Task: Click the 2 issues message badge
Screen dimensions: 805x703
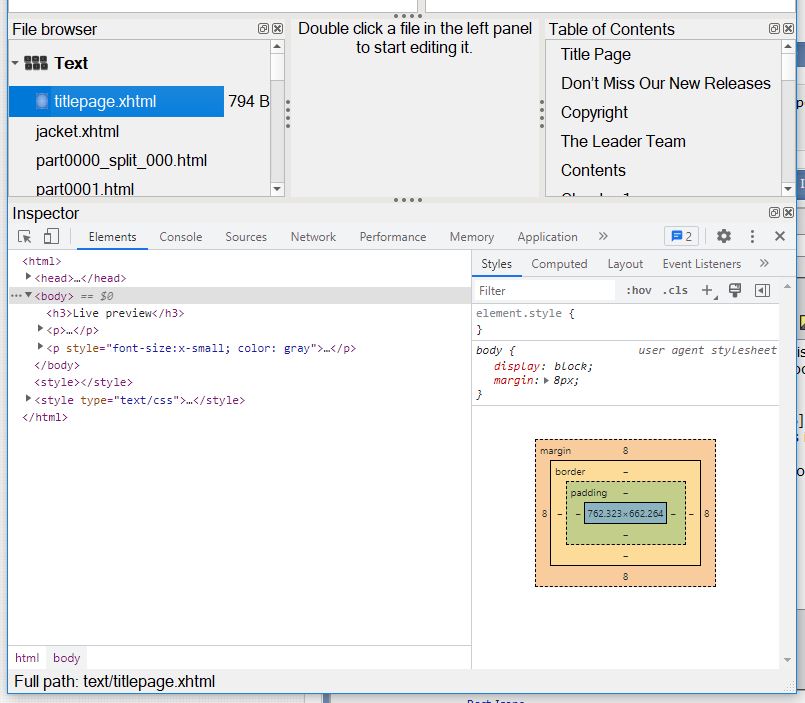Action: (x=681, y=237)
